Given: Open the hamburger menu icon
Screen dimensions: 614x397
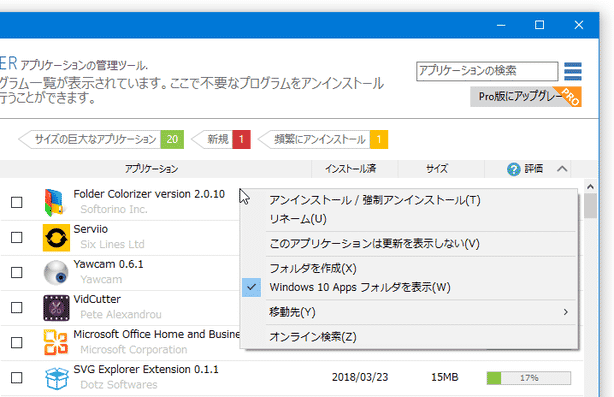Looking at the screenshot, I should click(572, 71).
